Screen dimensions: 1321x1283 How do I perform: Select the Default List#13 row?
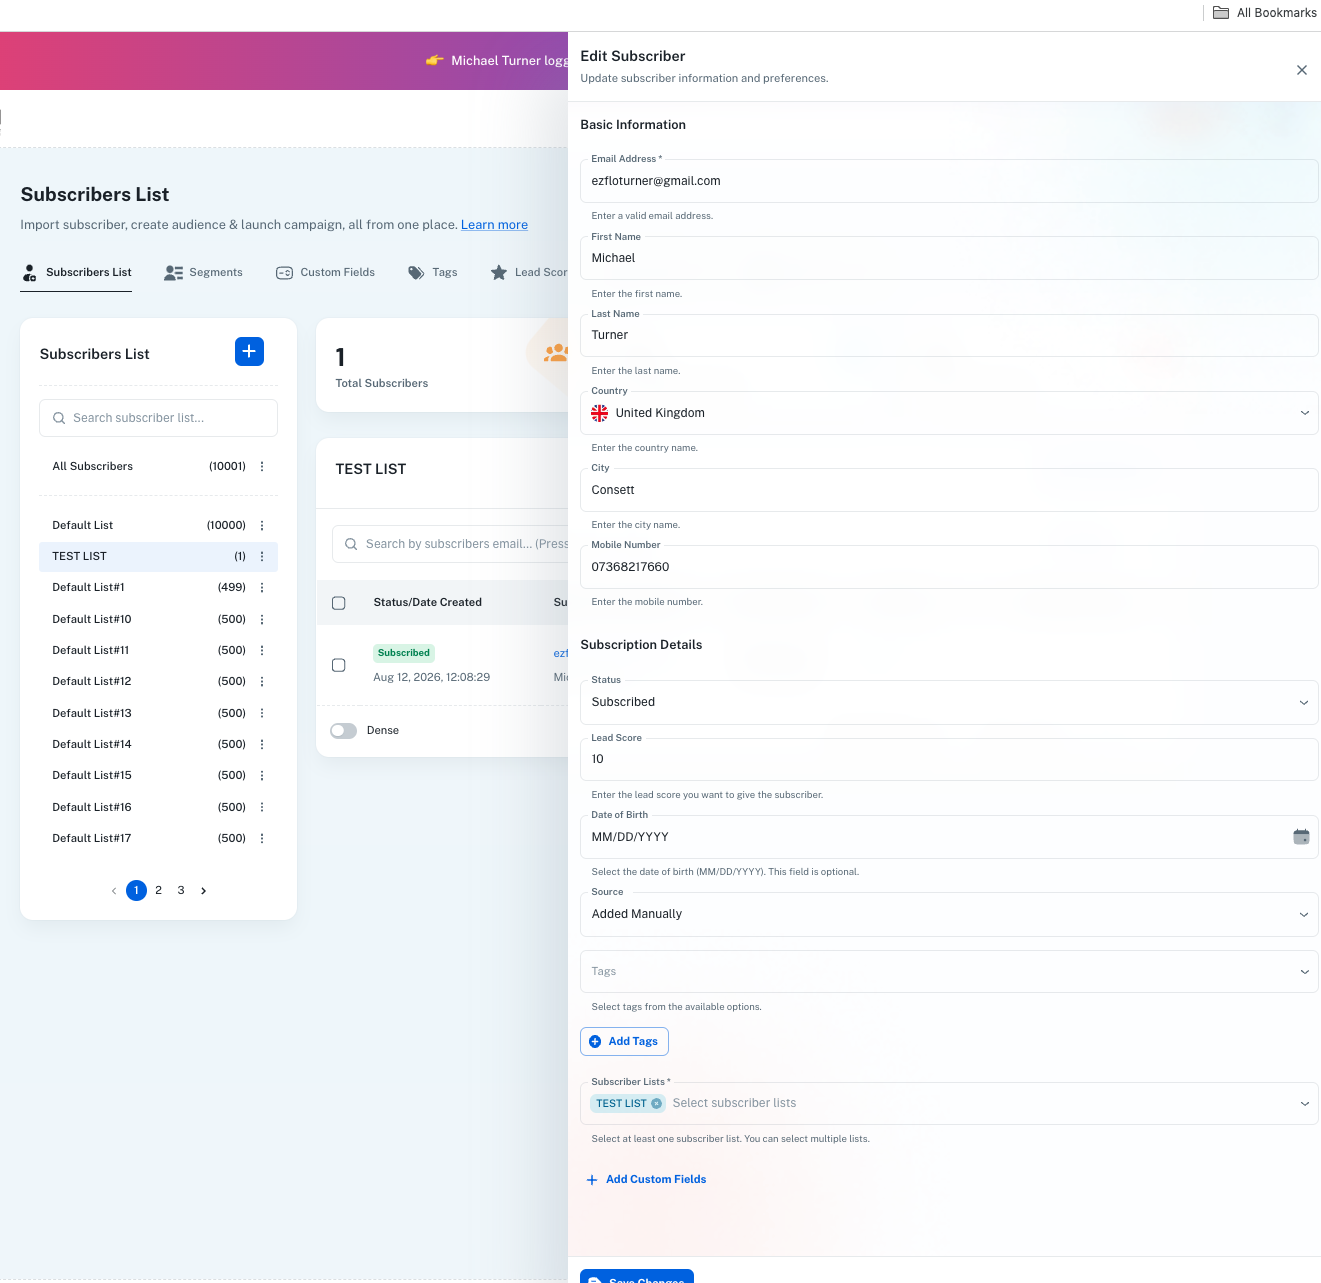coord(158,713)
